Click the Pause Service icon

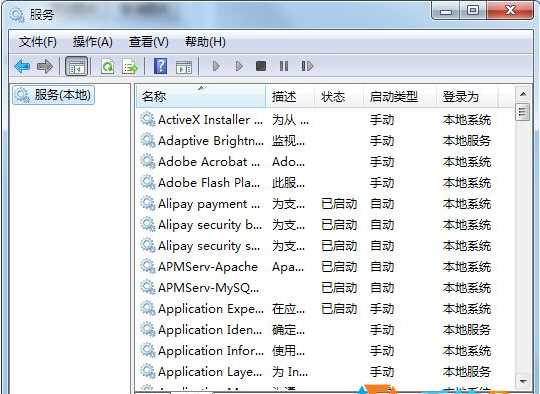pos(284,66)
